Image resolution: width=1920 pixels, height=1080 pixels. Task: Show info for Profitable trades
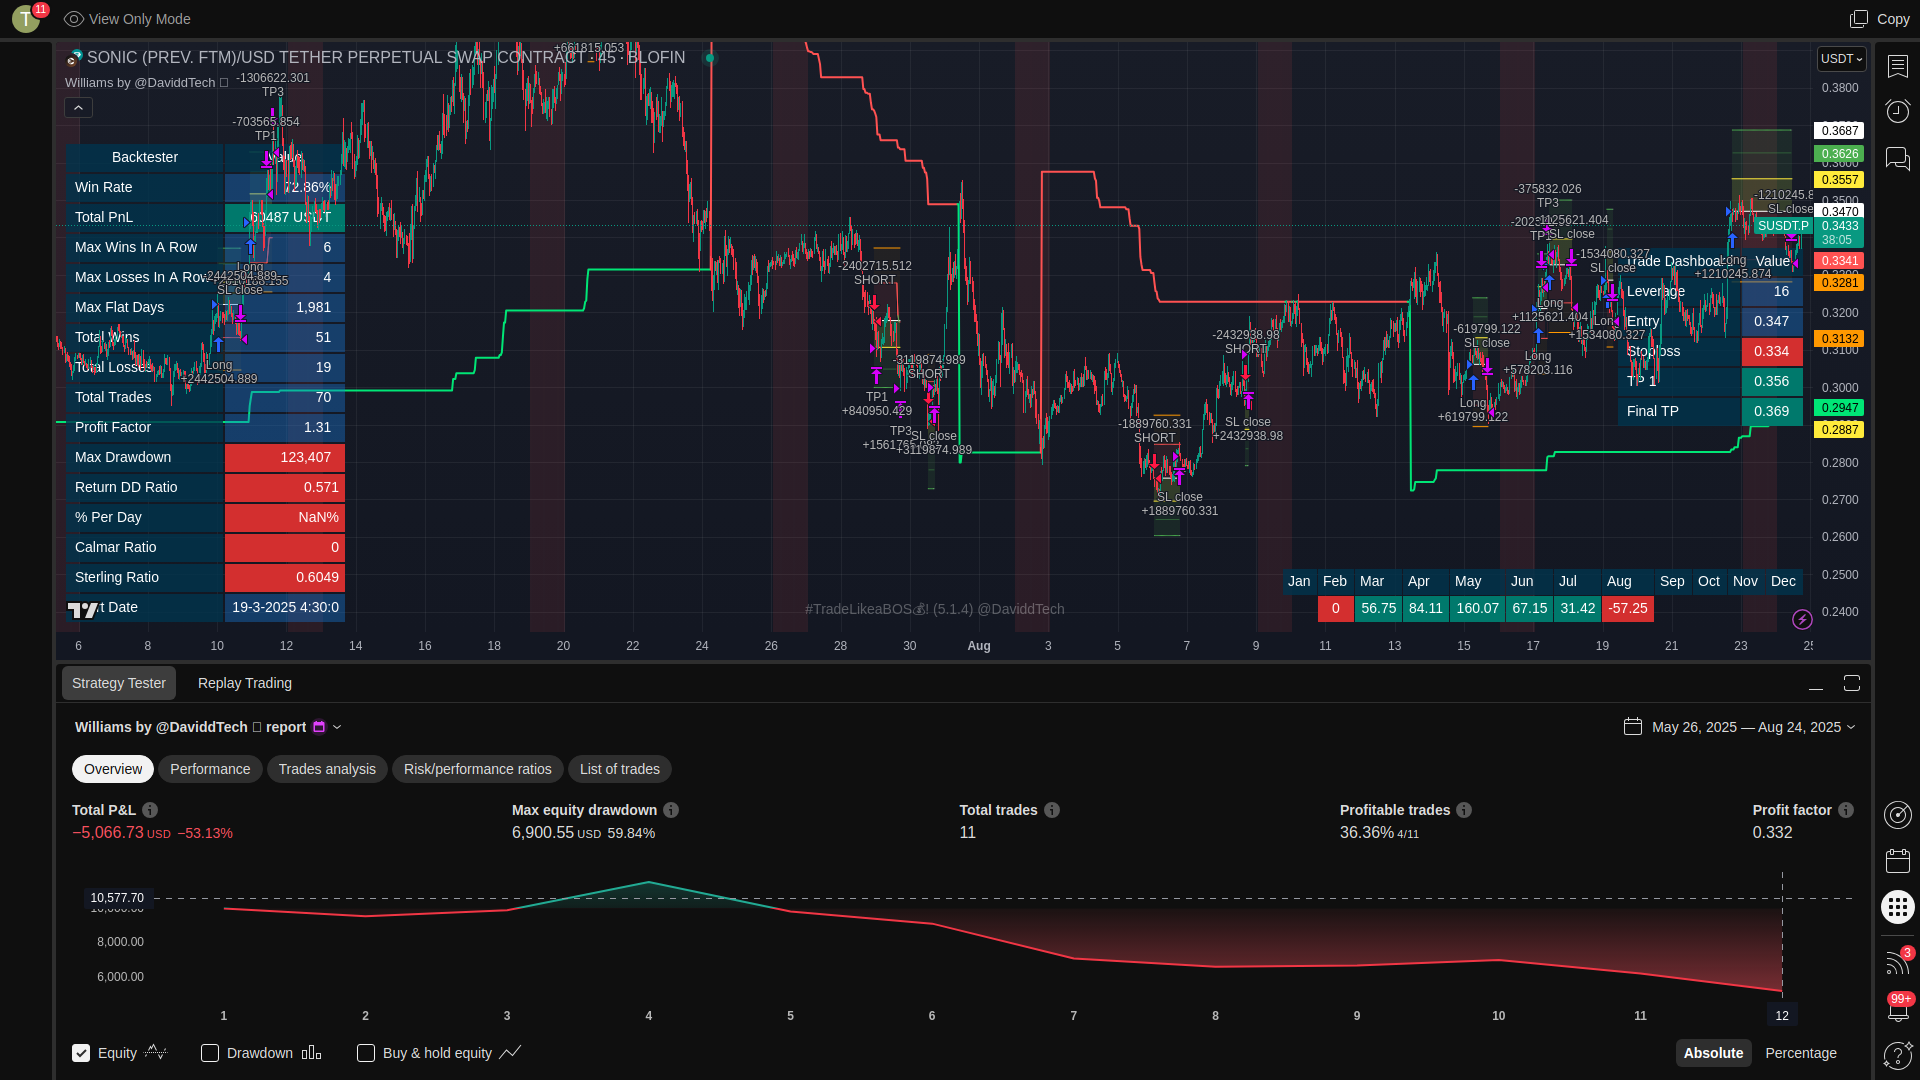(x=1464, y=810)
